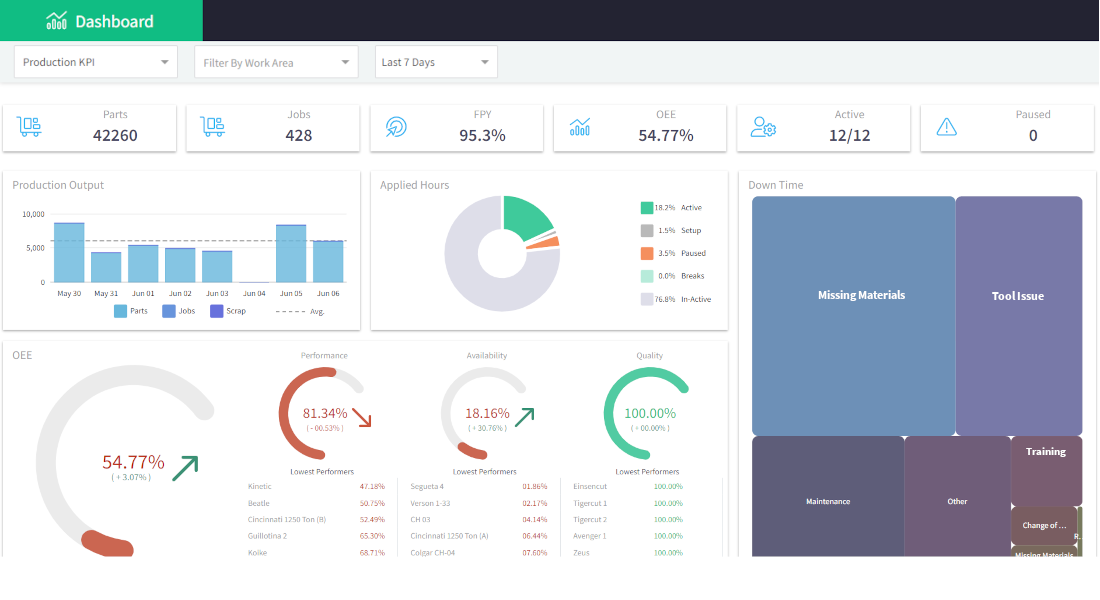Click the warning triangle icon on the Paused card
Viewport: 1100px width, 600px height.
(947, 127)
